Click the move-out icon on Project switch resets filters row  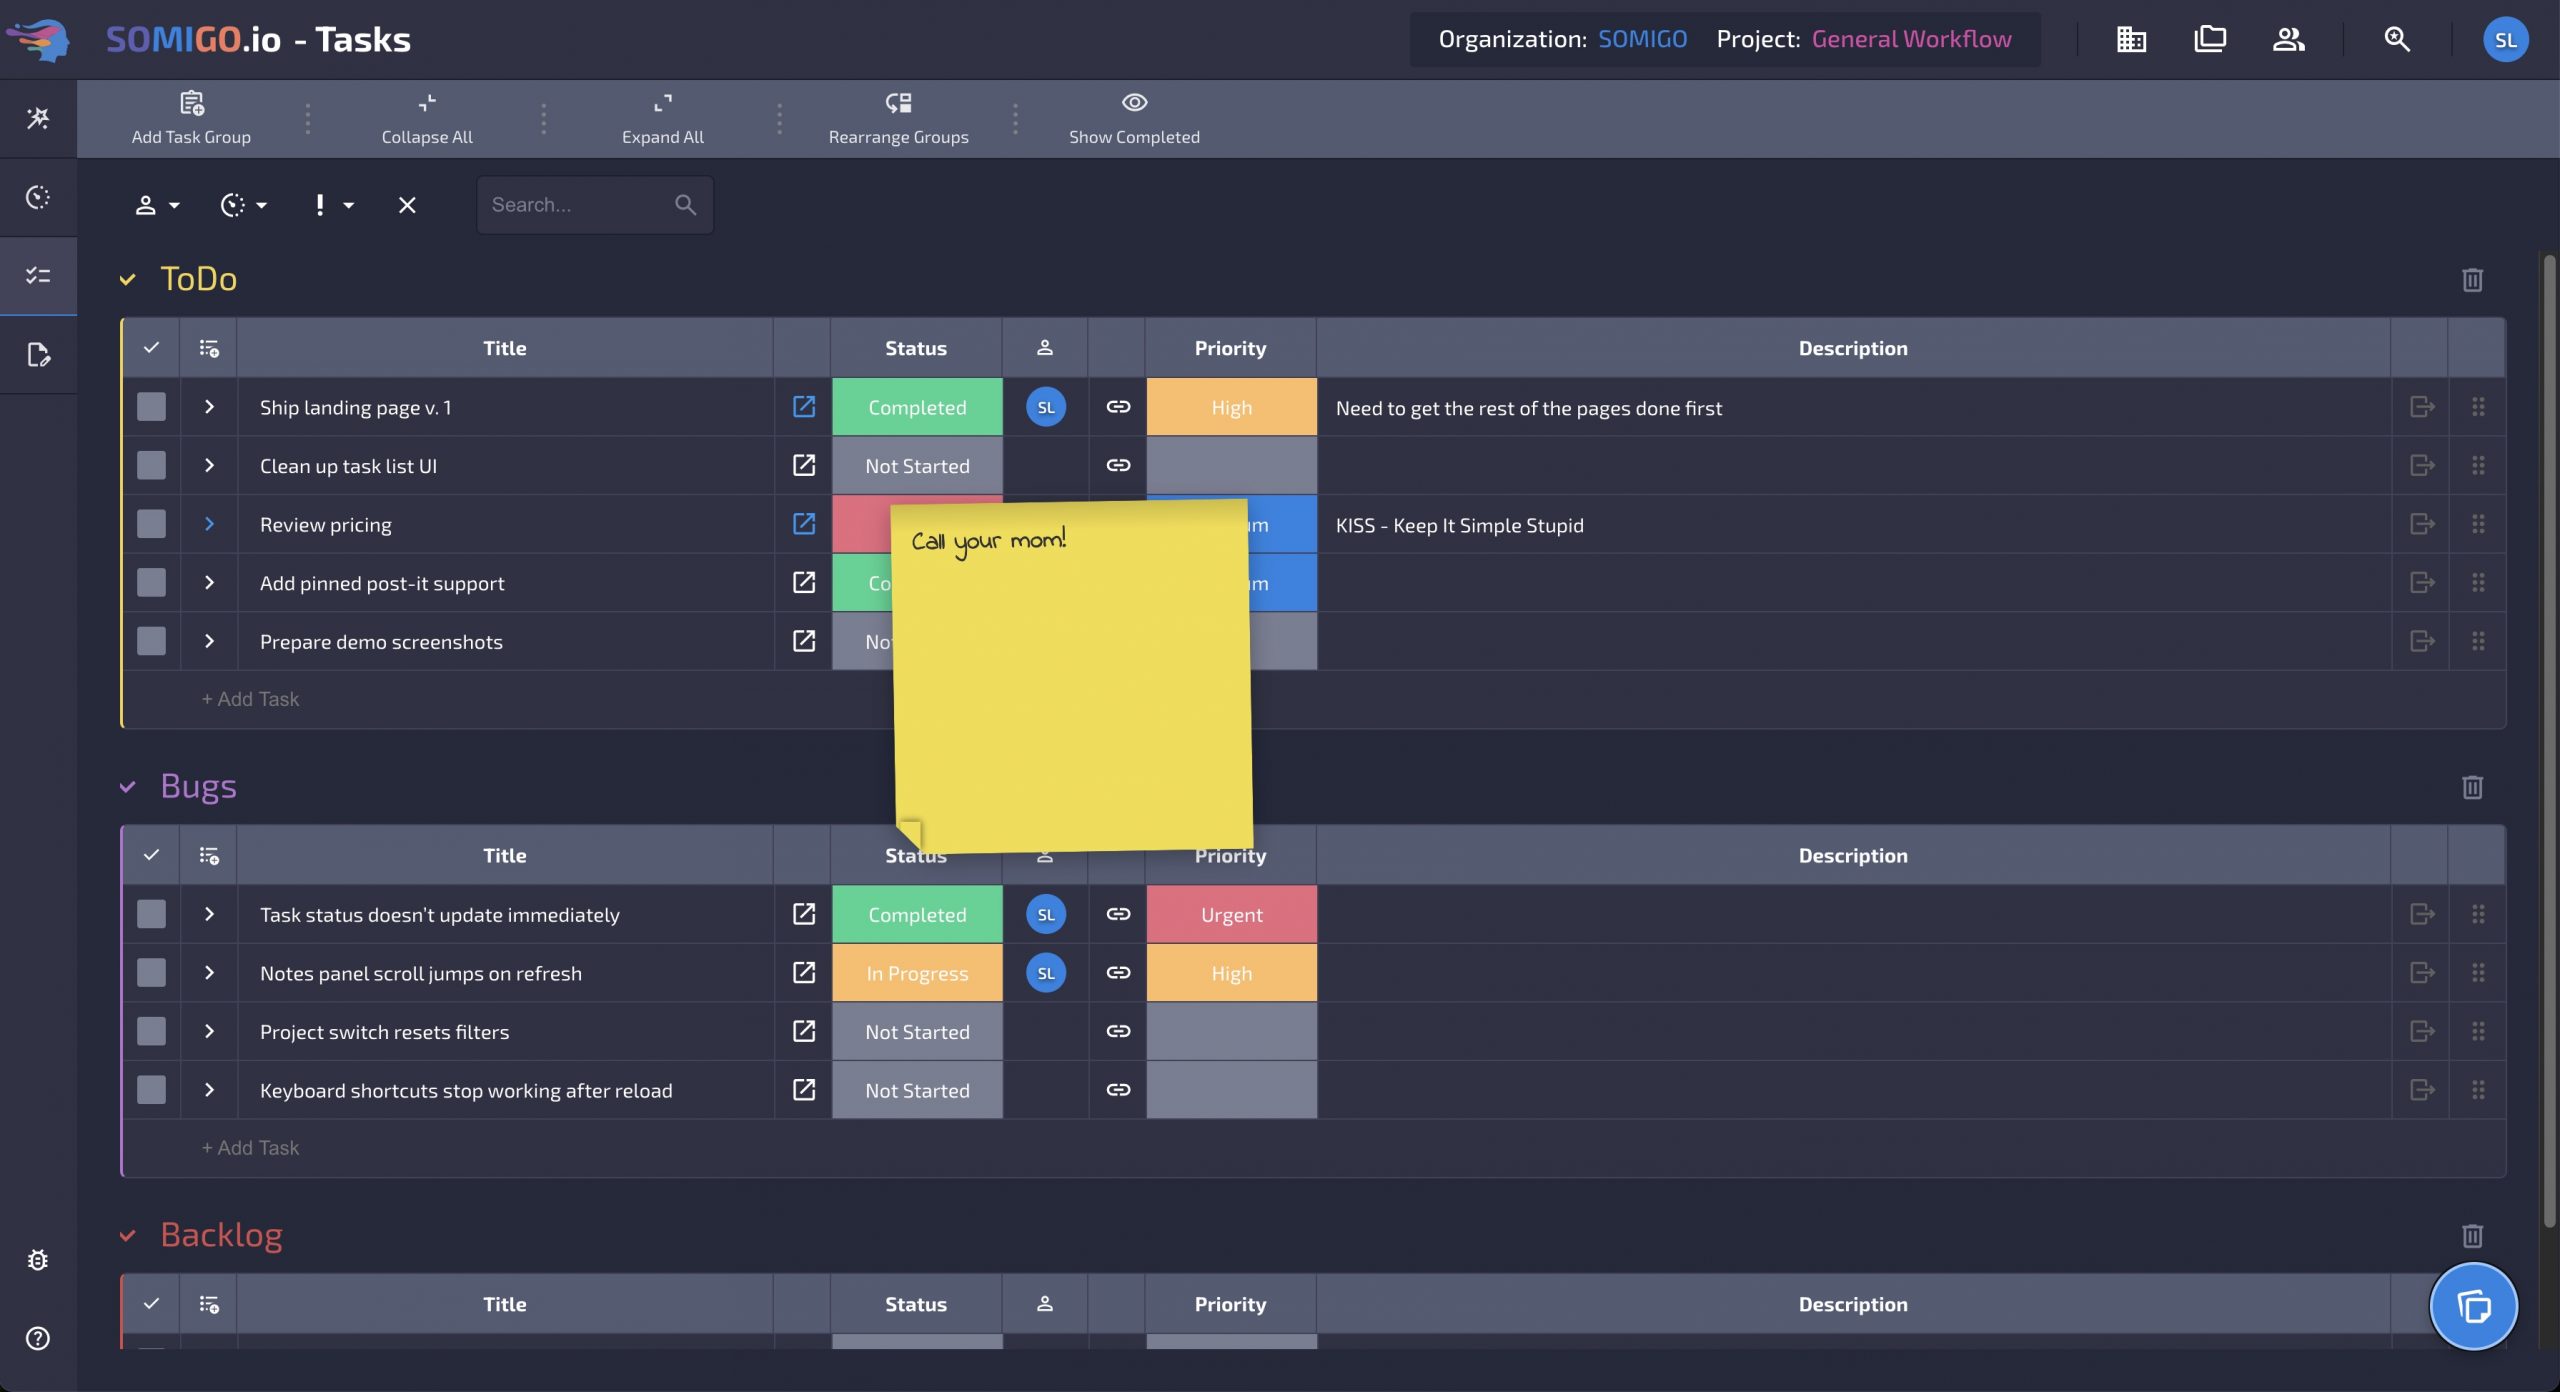pyautogui.click(x=2421, y=1031)
